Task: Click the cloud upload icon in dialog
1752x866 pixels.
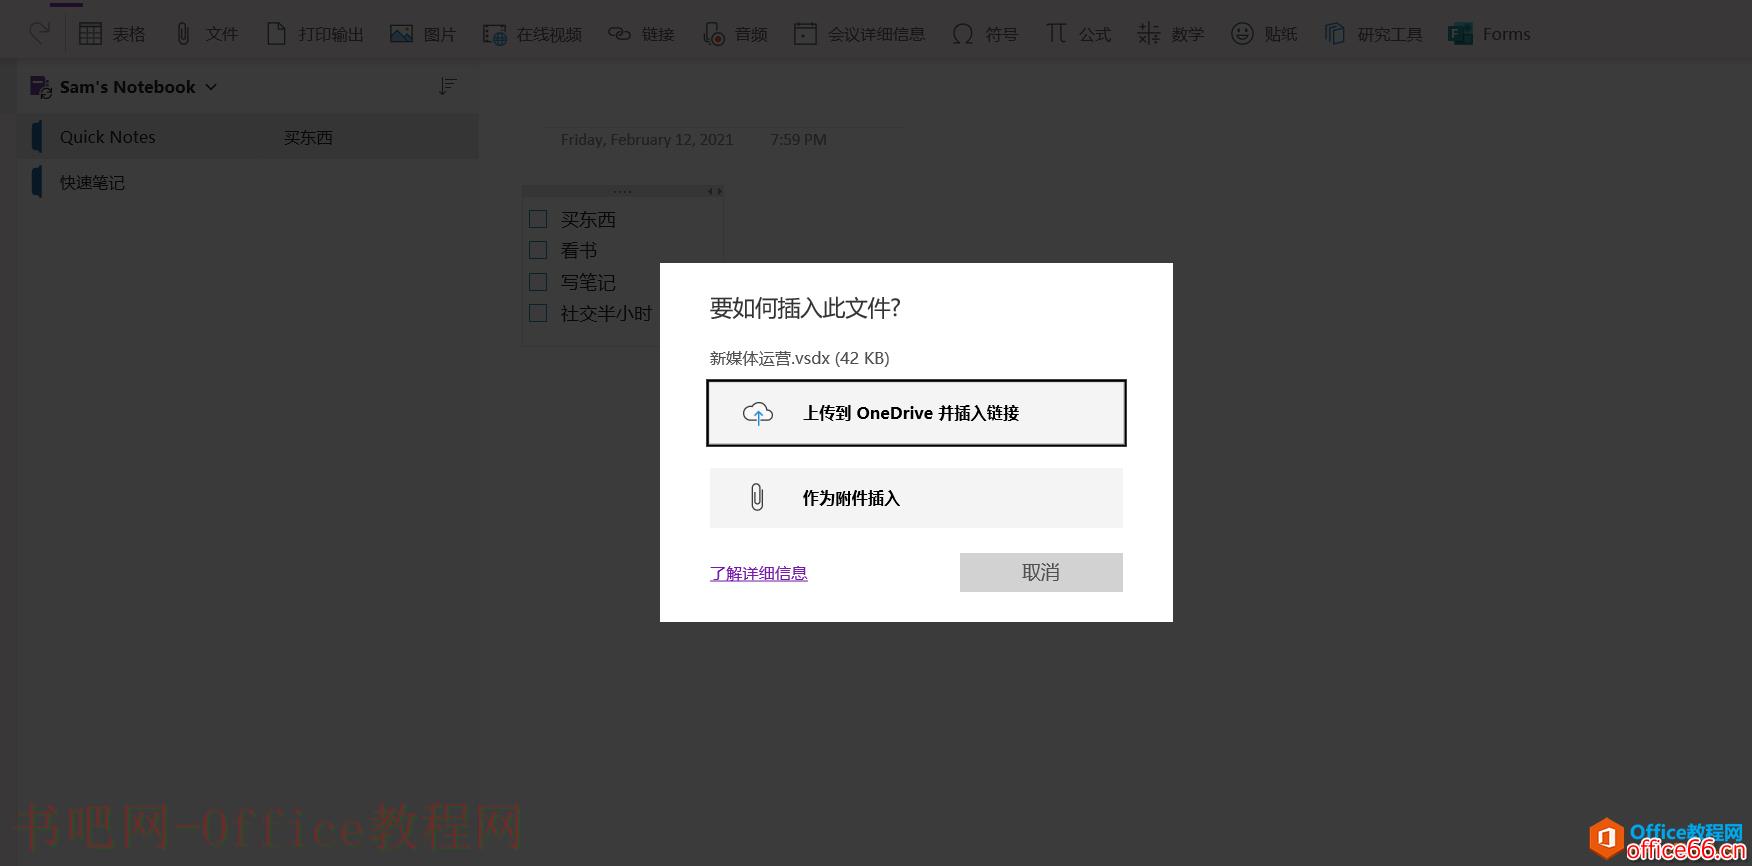Action: point(758,413)
